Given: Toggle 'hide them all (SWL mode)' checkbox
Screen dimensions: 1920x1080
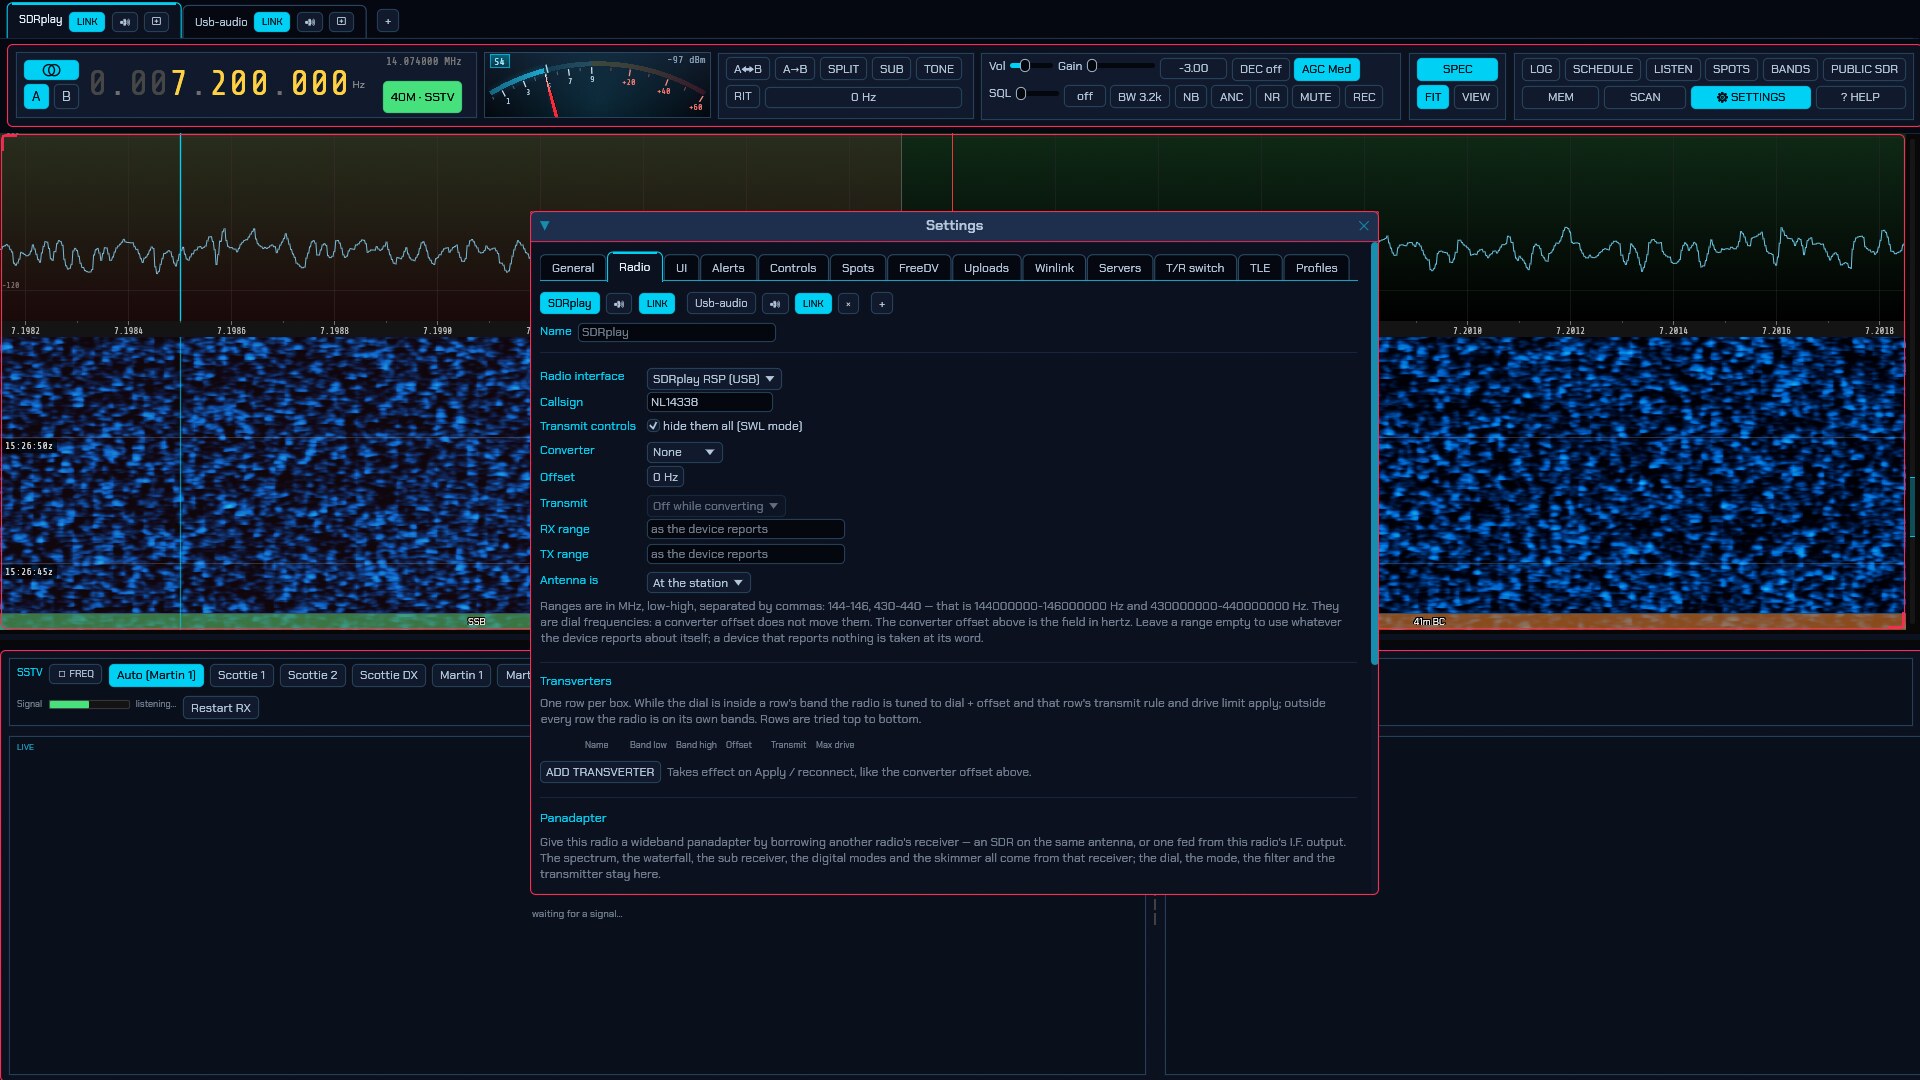Looking at the screenshot, I should tap(653, 426).
